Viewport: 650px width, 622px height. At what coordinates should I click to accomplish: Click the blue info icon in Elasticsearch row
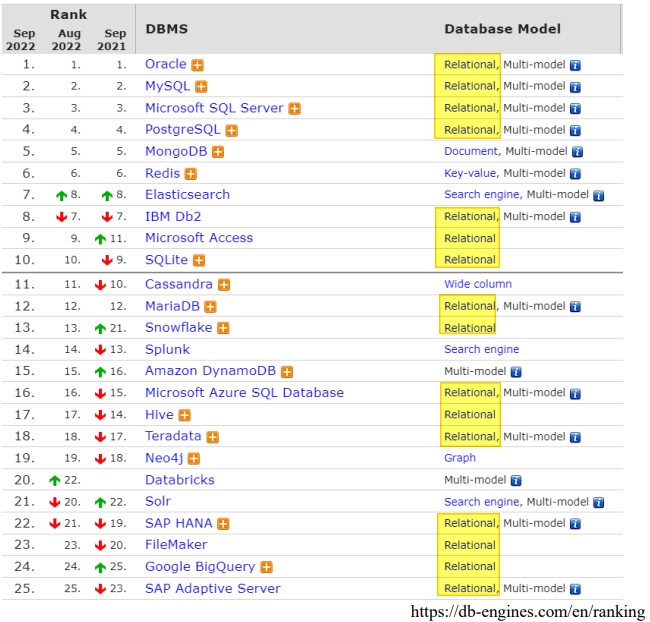pos(598,196)
